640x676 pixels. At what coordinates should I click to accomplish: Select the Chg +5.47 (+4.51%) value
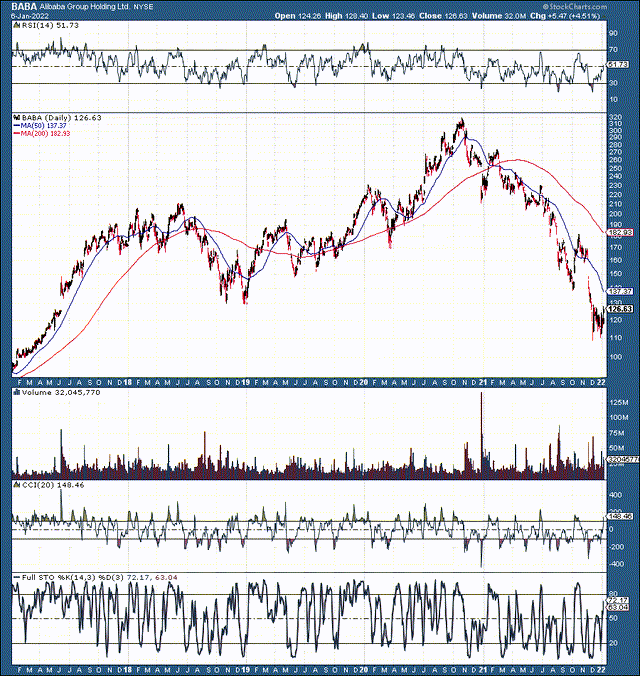tap(565, 16)
